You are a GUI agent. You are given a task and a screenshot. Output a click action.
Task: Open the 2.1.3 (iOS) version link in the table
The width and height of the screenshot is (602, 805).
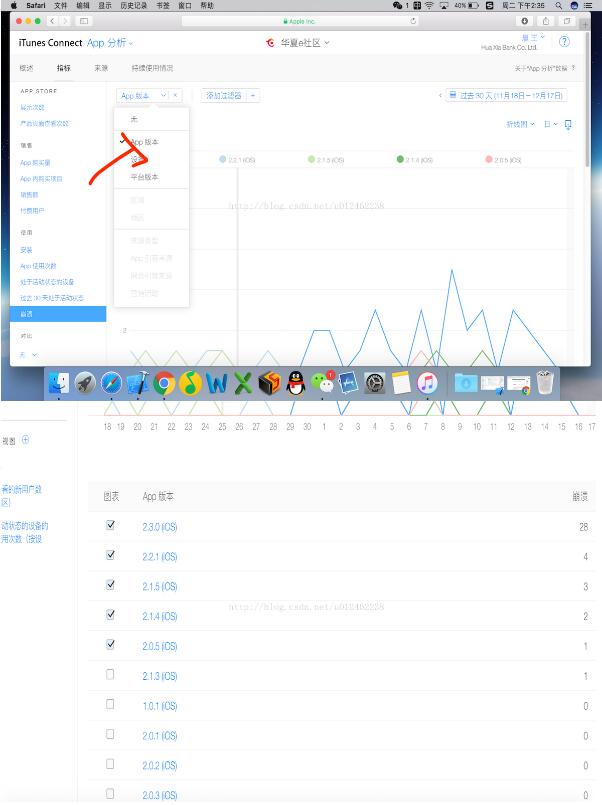click(x=160, y=676)
